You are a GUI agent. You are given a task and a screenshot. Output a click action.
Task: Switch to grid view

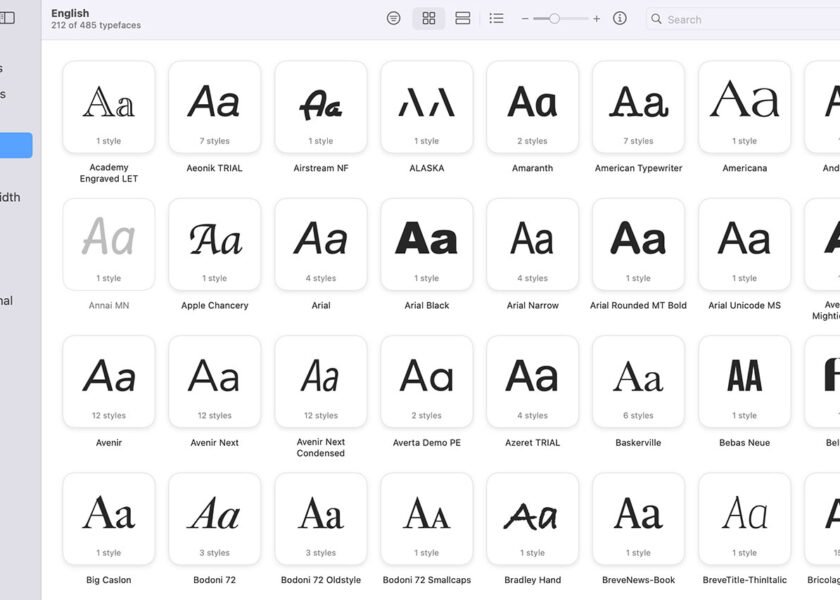point(429,18)
